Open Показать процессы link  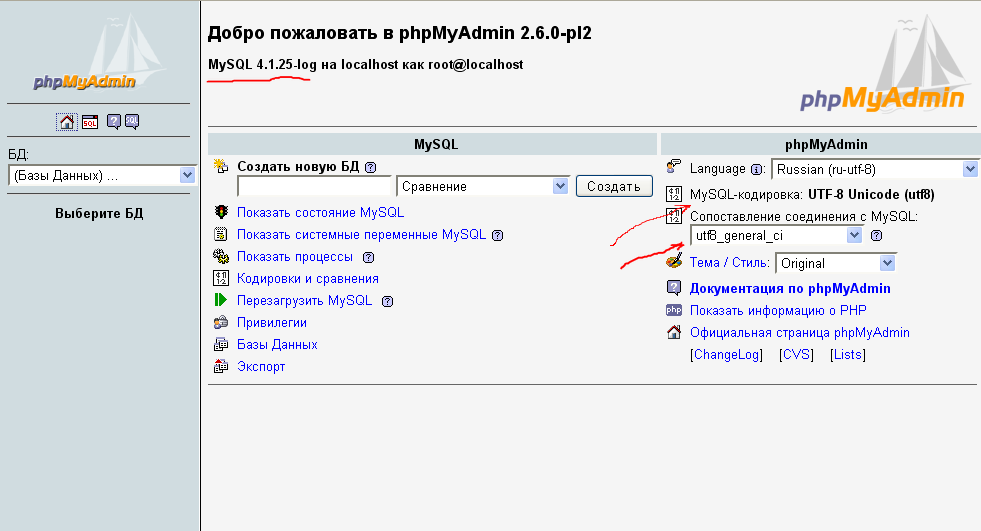tap(295, 257)
